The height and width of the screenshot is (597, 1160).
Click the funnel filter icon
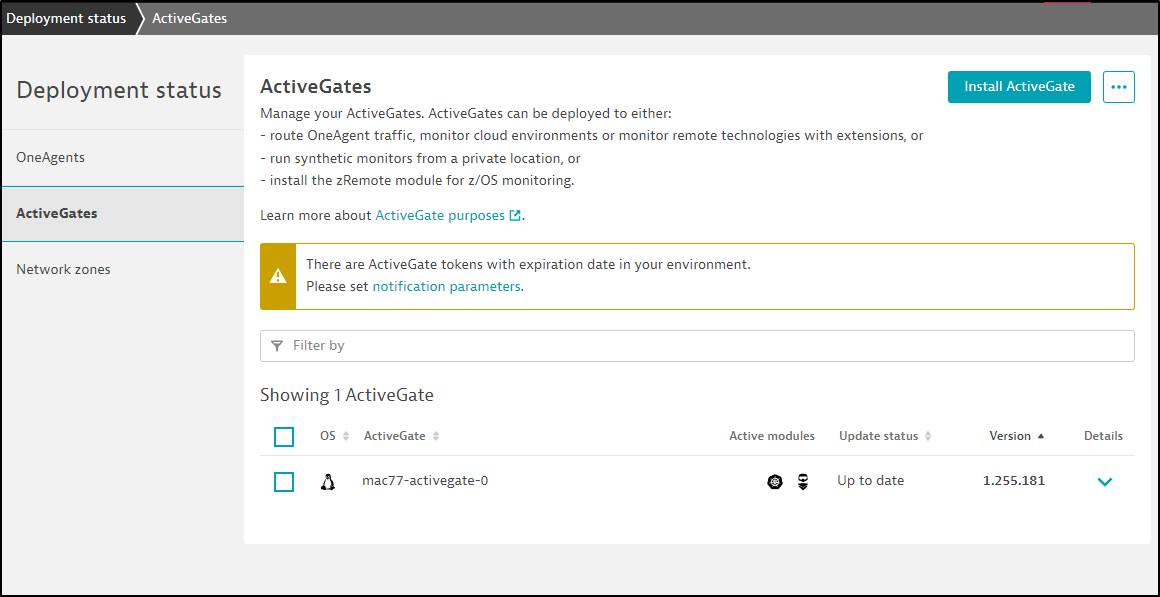click(x=277, y=345)
